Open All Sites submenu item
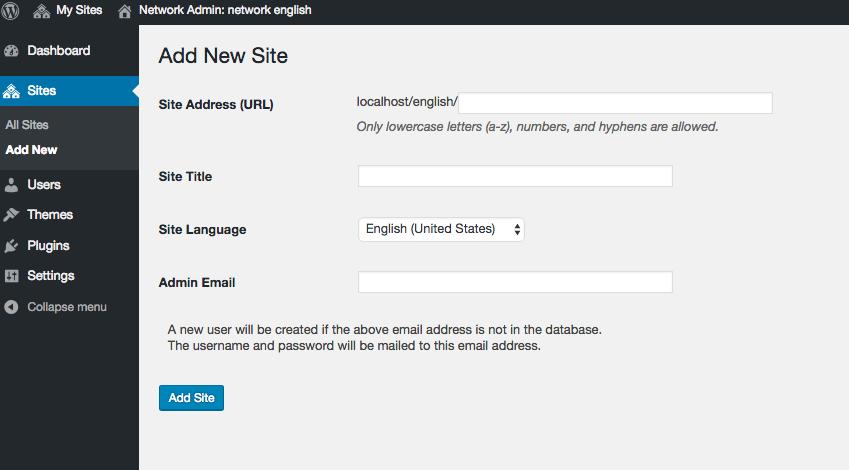Image resolution: width=849 pixels, height=470 pixels. coord(27,125)
